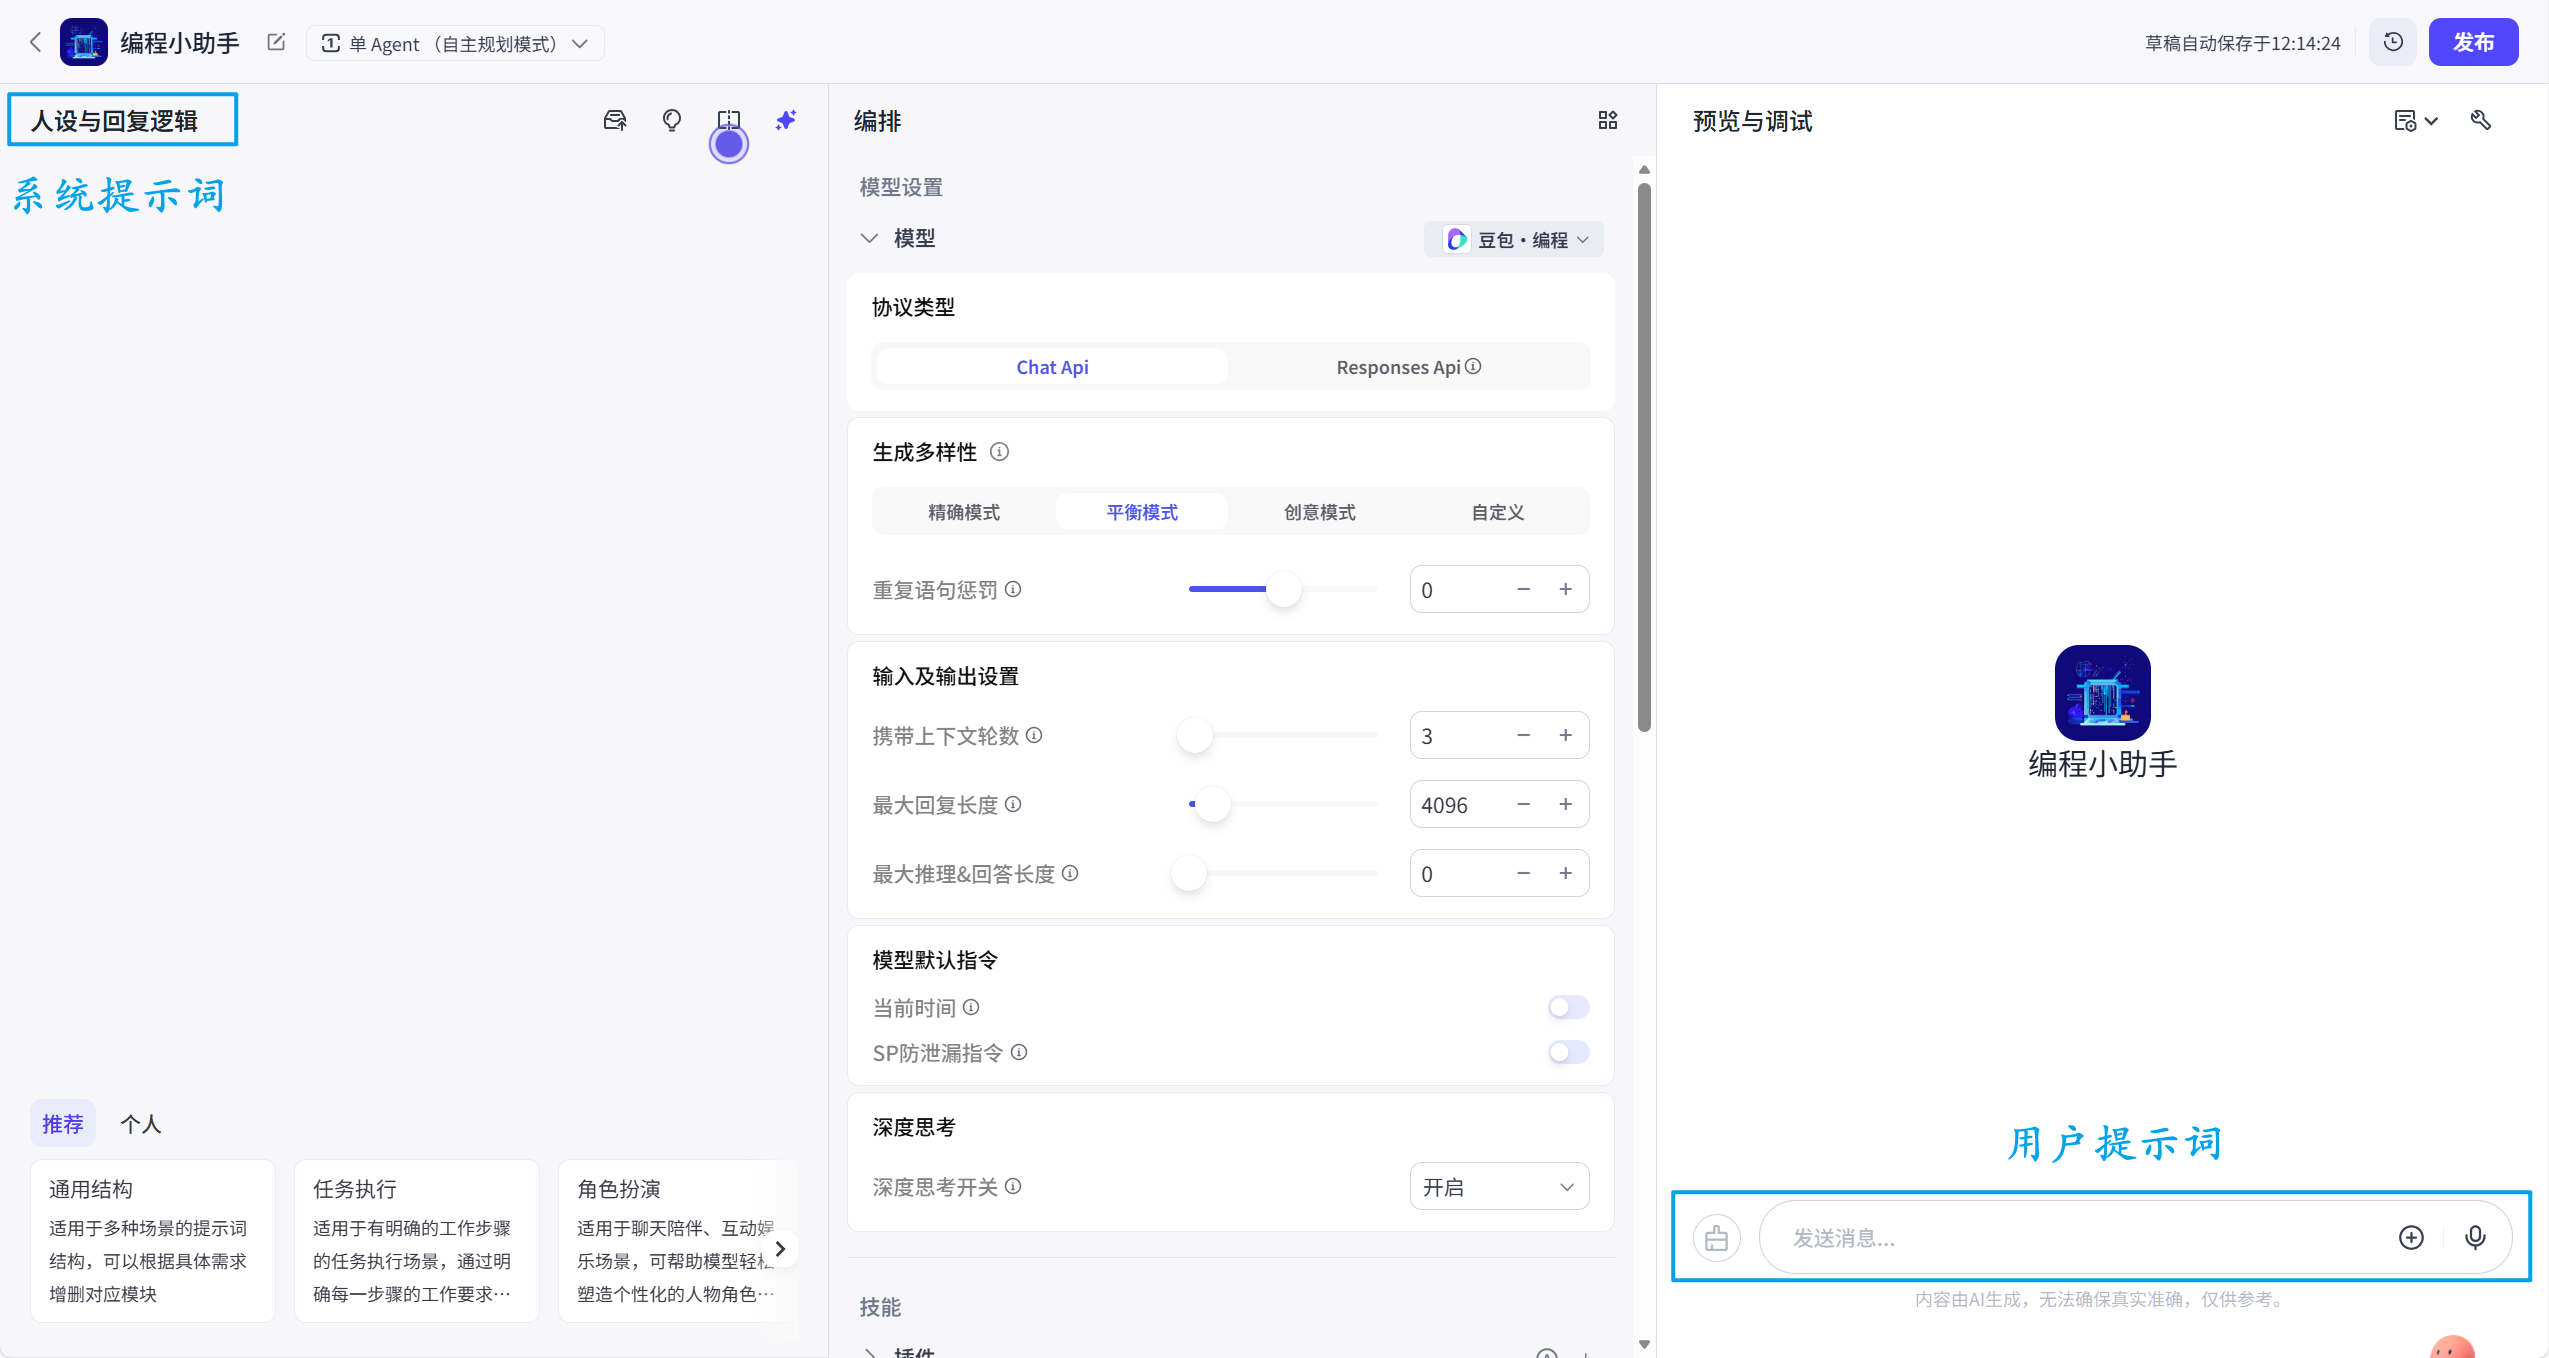Open the grid view icon beside 编排
This screenshot has height=1358, width=2549.
click(1606, 119)
